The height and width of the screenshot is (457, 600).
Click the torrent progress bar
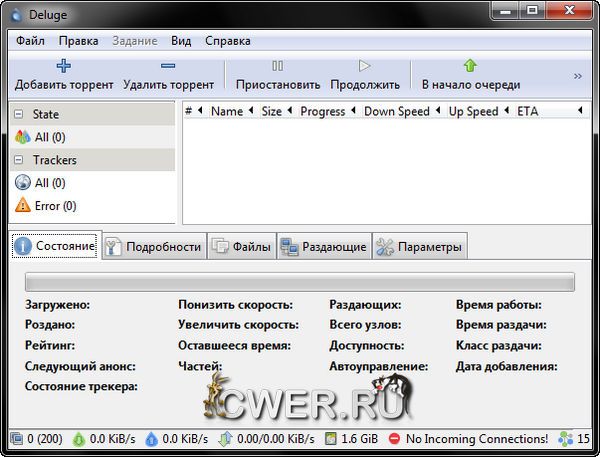click(x=299, y=282)
